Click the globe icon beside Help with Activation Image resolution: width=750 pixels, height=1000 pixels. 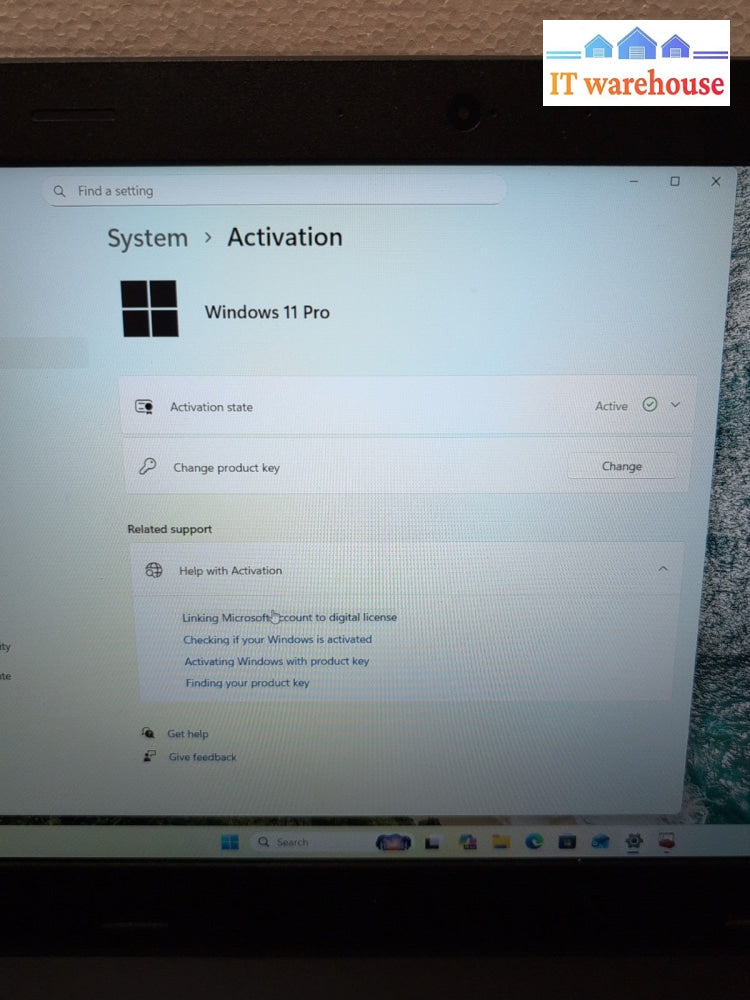coord(154,570)
